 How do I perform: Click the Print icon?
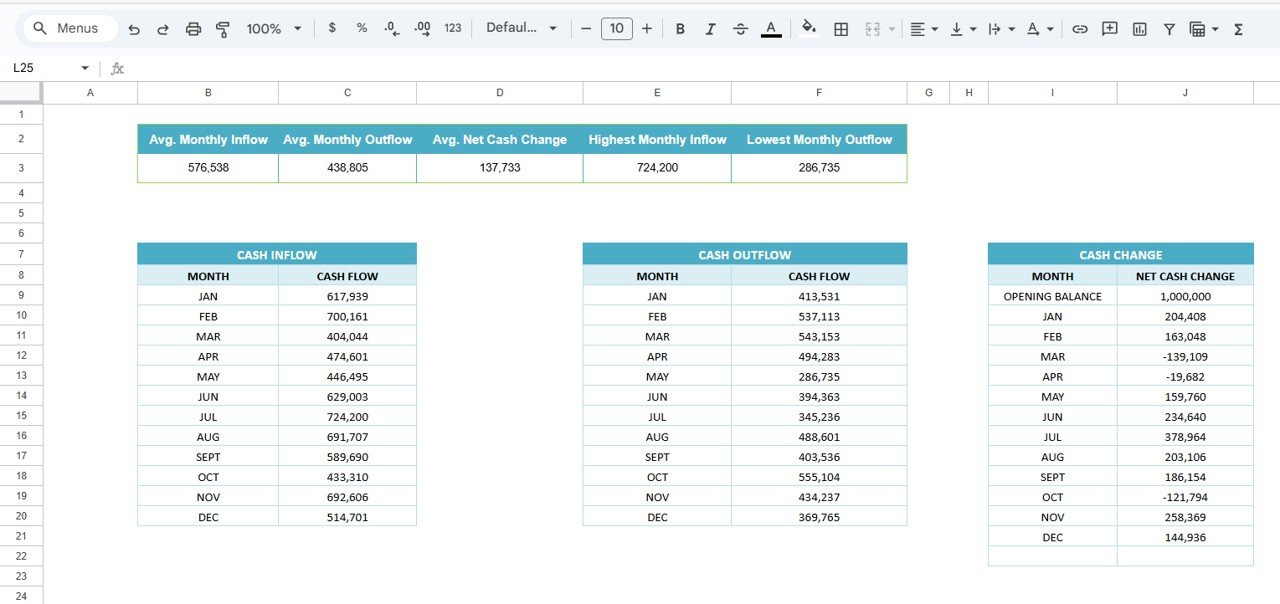(193, 29)
